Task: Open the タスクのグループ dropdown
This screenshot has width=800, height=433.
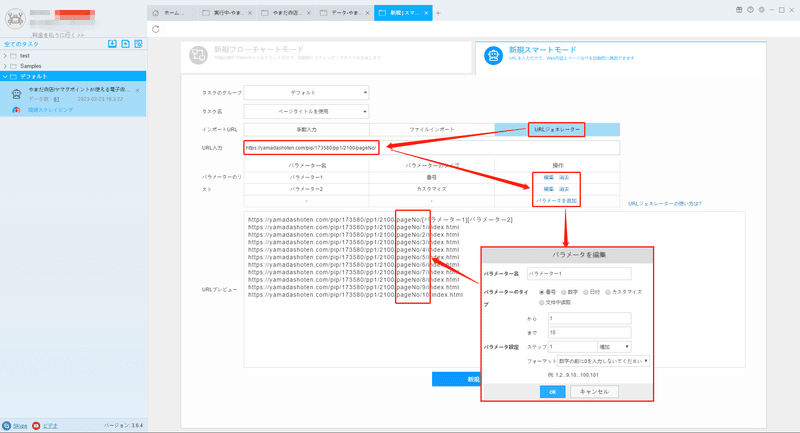Action: pyautogui.click(x=306, y=93)
